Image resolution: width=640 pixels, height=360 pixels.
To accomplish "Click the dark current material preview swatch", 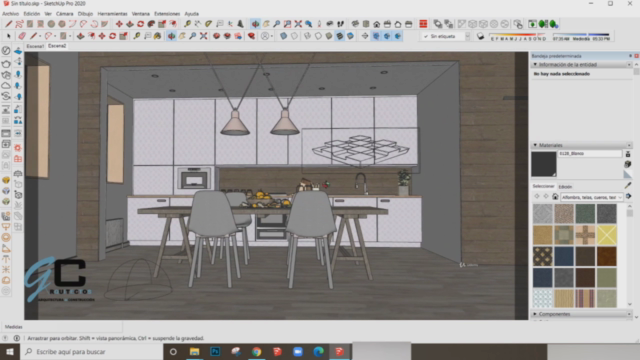I will coord(544,164).
